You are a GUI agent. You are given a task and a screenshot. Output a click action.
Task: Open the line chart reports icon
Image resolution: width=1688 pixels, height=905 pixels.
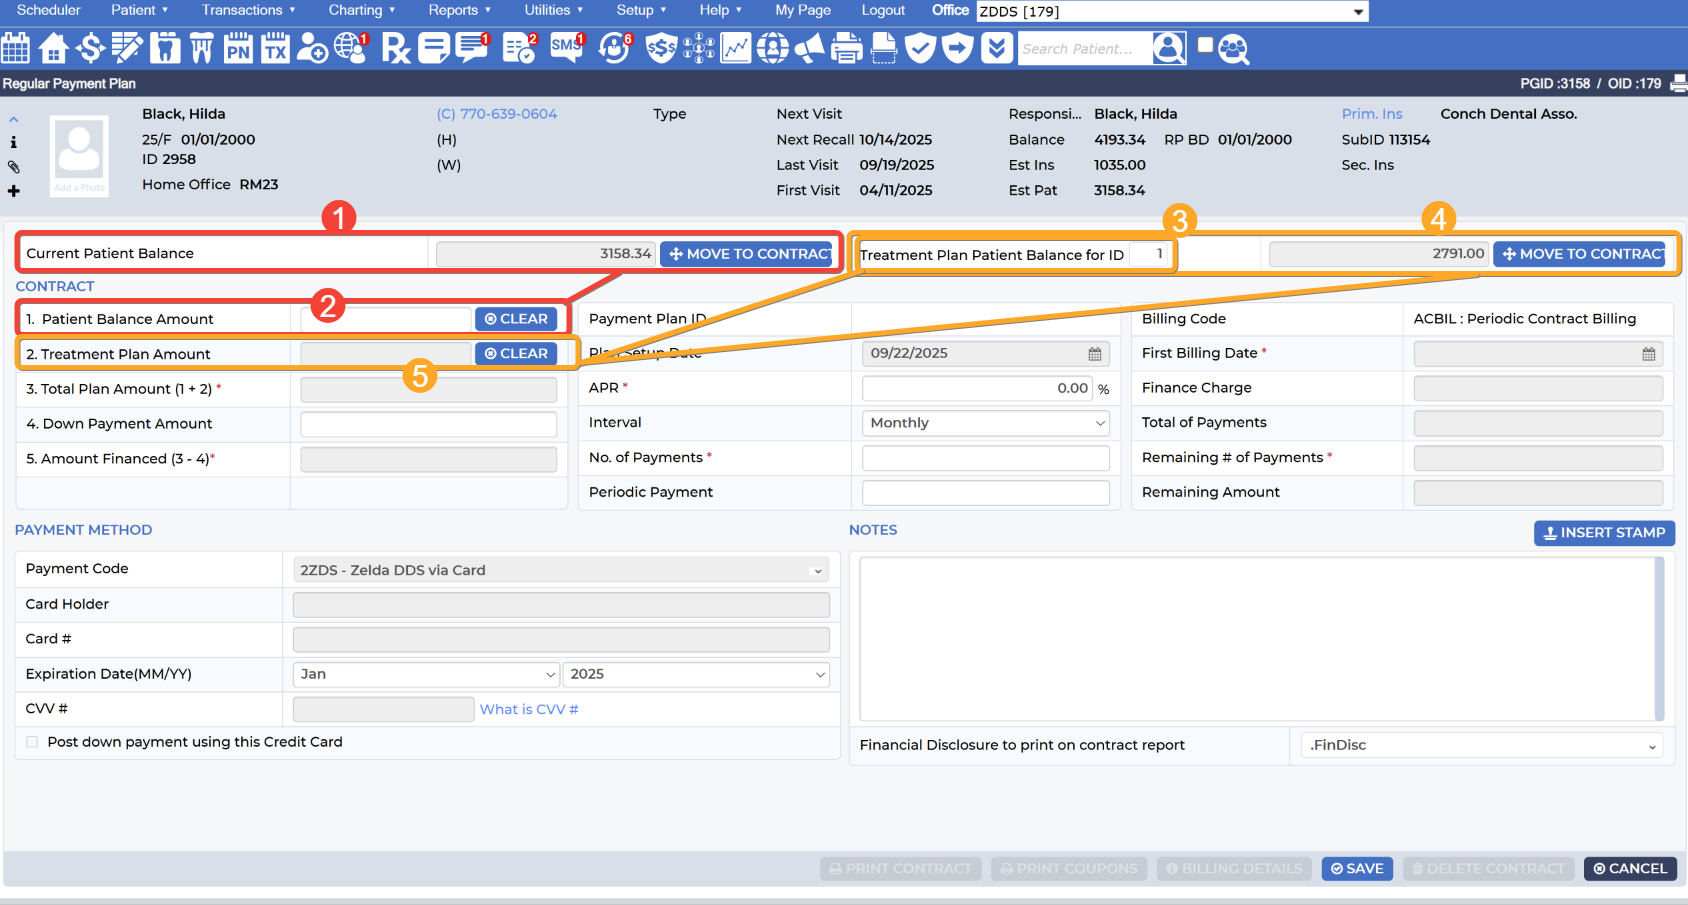tap(736, 48)
